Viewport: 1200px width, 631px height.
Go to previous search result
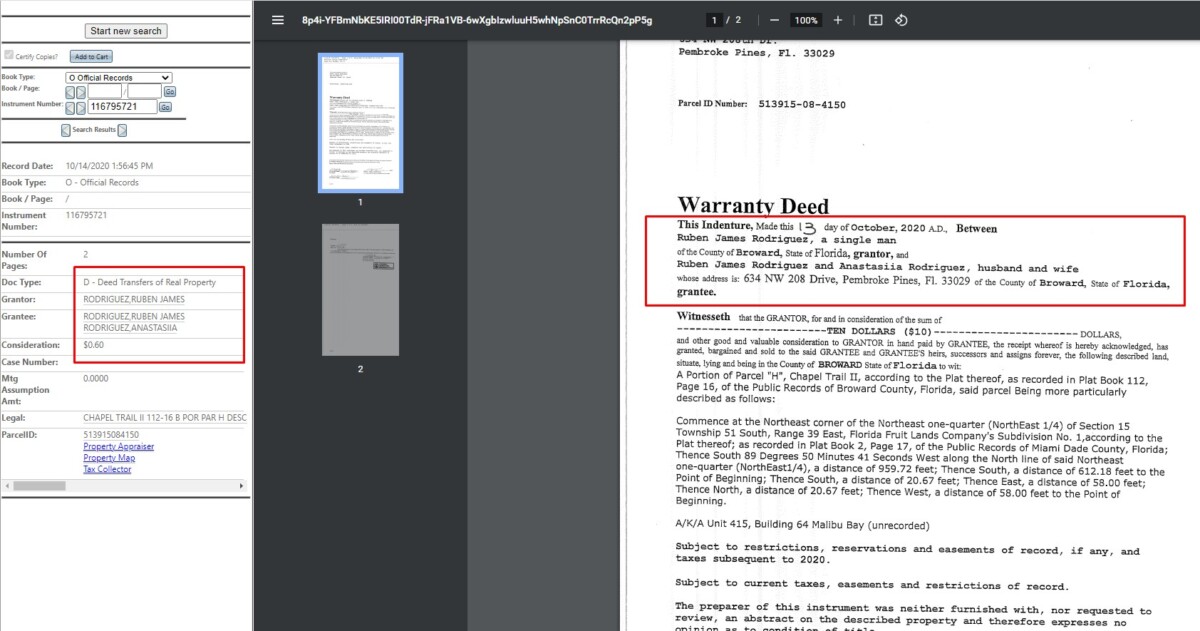pyautogui.click(x=66, y=130)
